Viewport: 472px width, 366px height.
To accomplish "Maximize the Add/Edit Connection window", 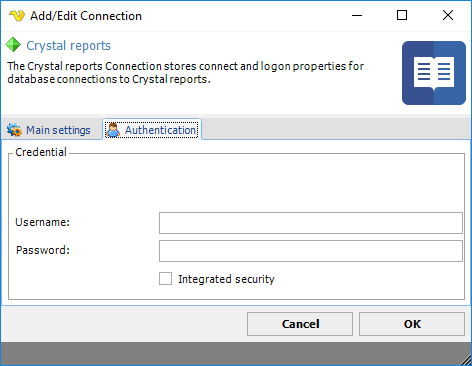I will (402, 15).
